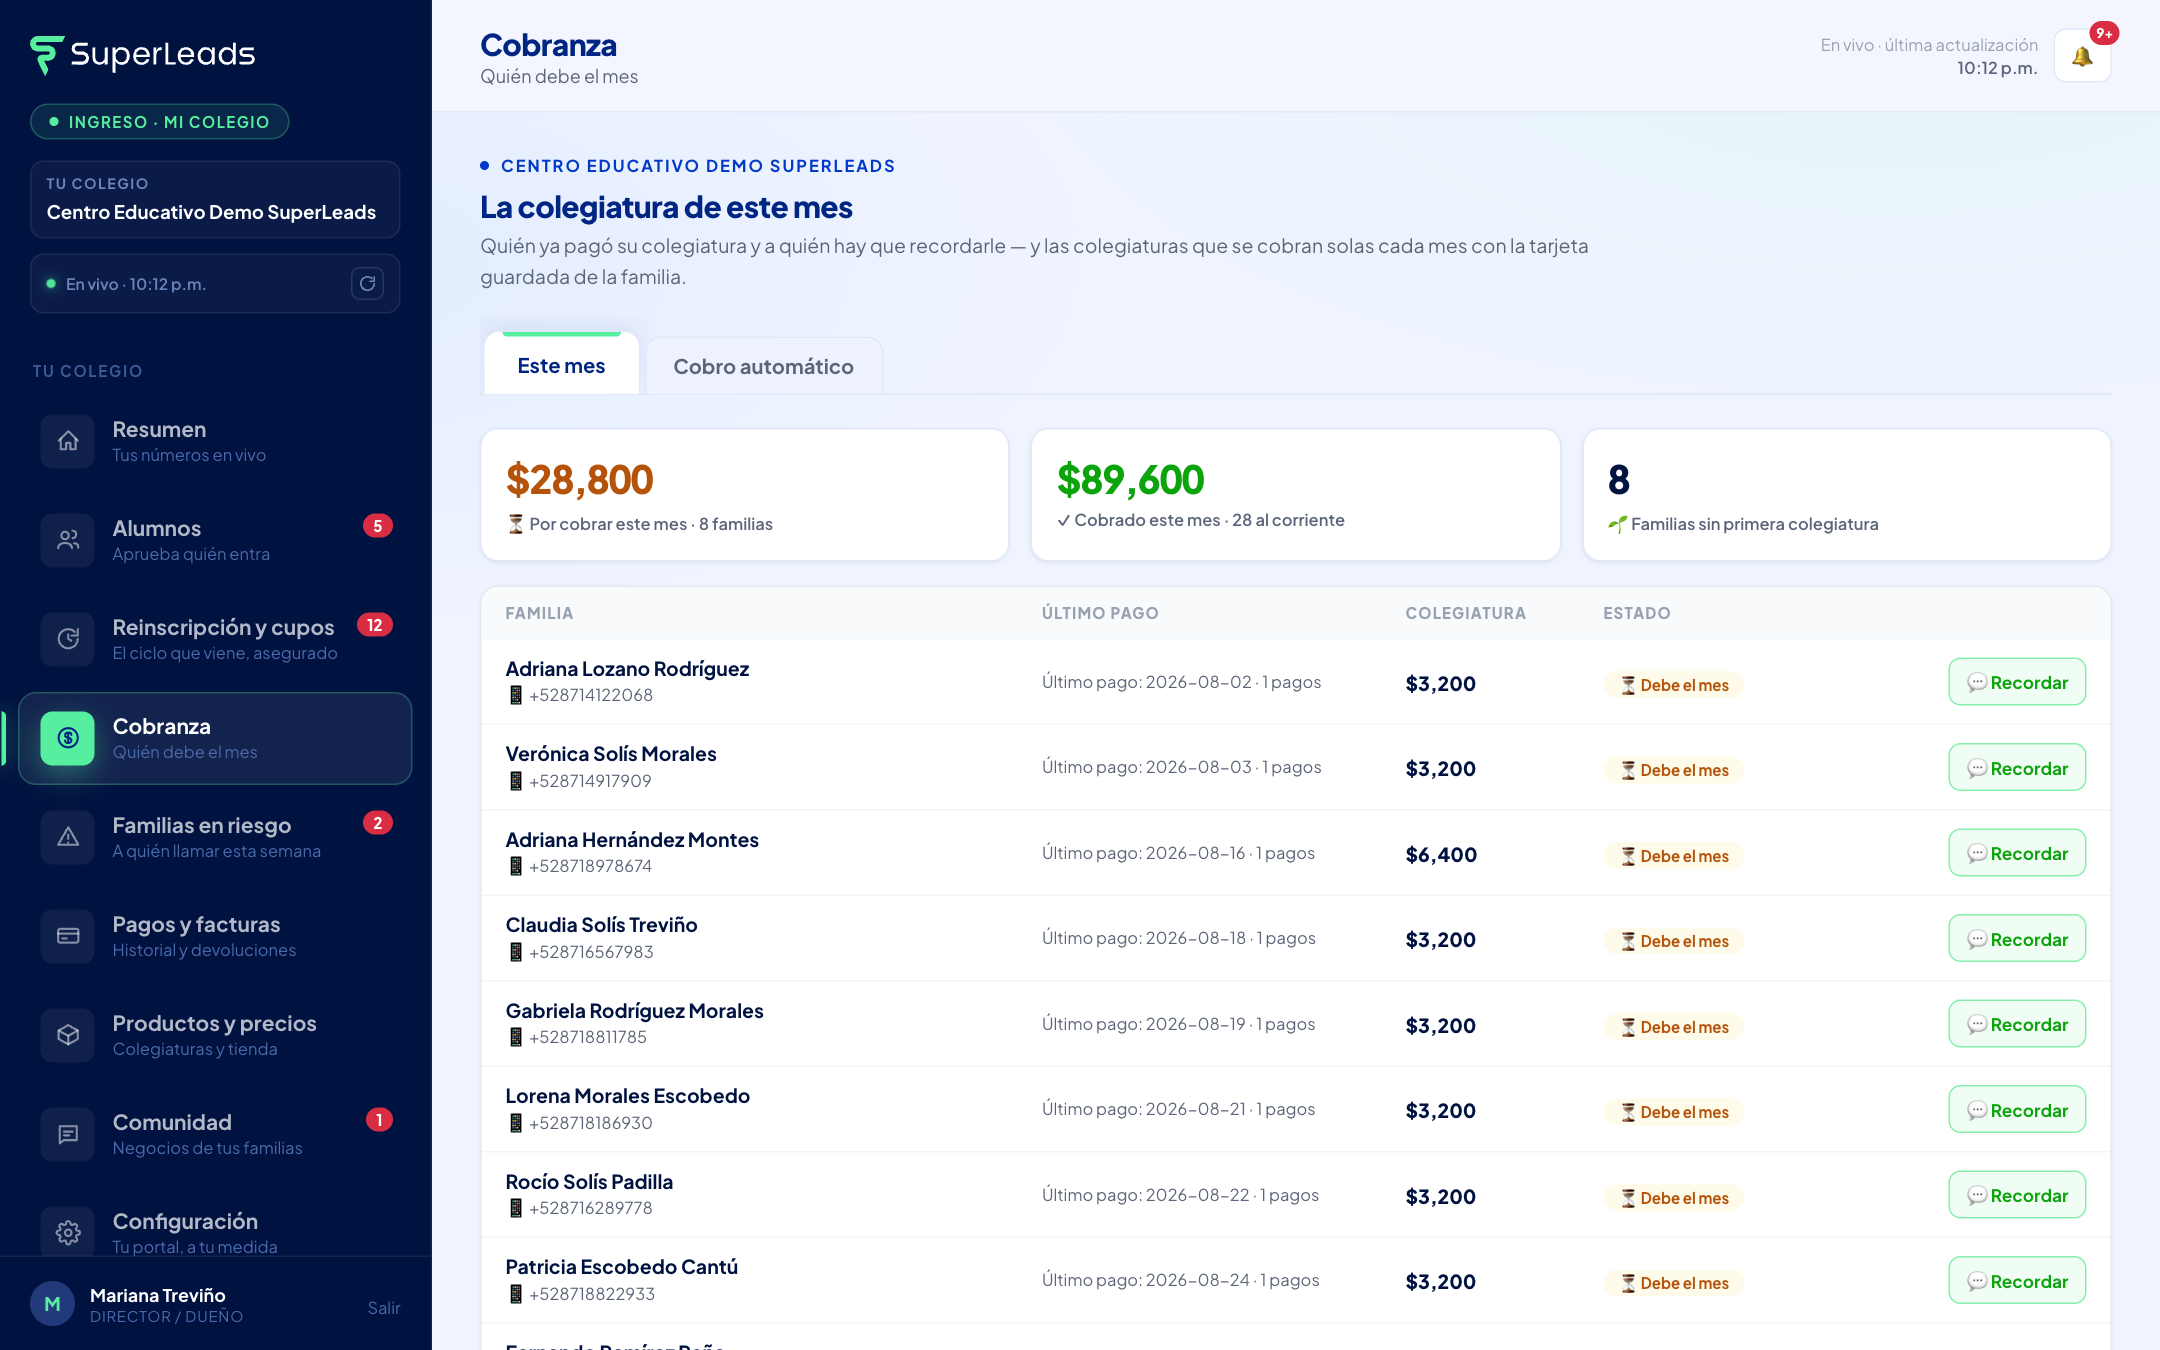2160x1350 pixels.
Task: Select Tu Colegio school card
Action: pos(215,199)
